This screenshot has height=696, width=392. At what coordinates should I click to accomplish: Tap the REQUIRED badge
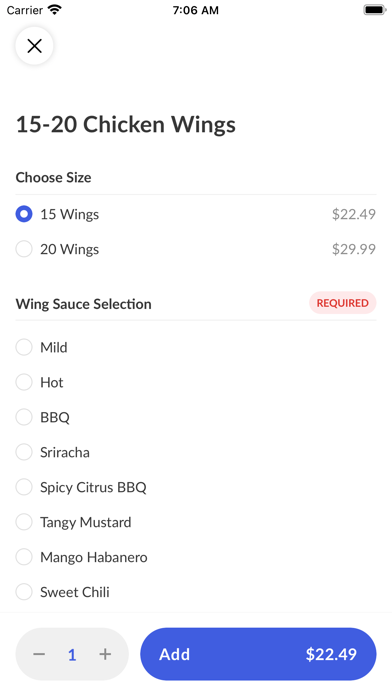(x=343, y=303)
